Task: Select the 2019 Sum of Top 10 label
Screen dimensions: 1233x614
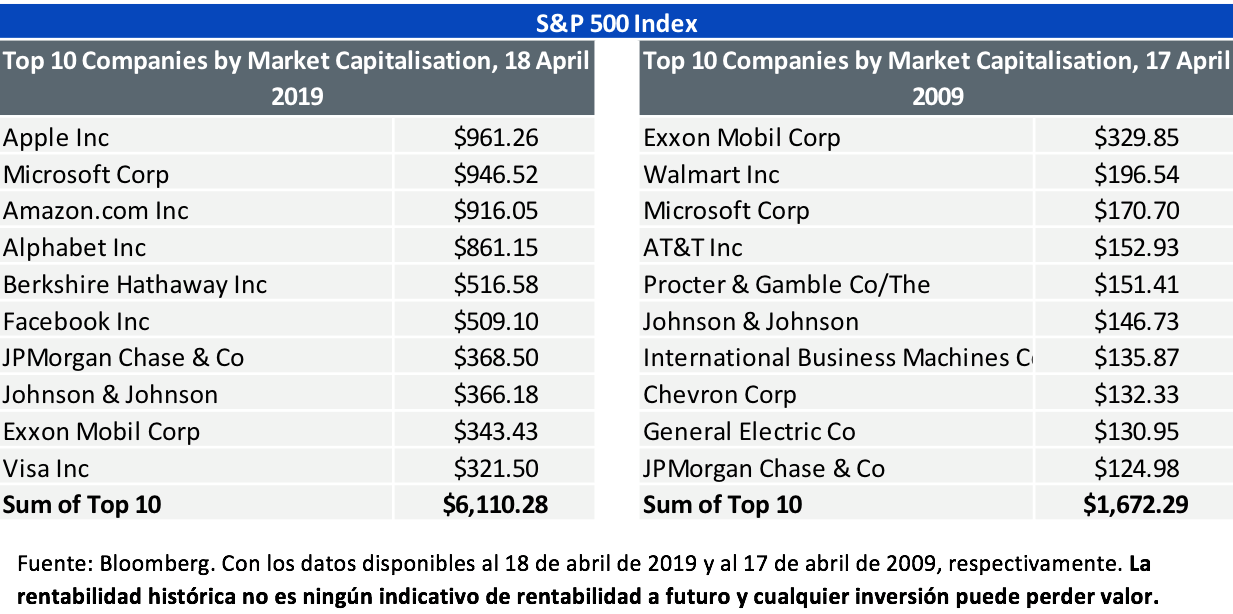Action: pos(82,504)
